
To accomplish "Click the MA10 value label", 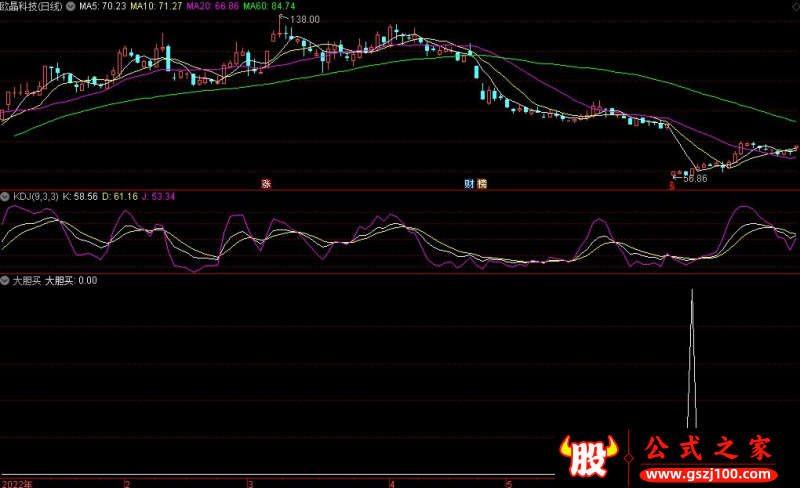I will point(154,6).
